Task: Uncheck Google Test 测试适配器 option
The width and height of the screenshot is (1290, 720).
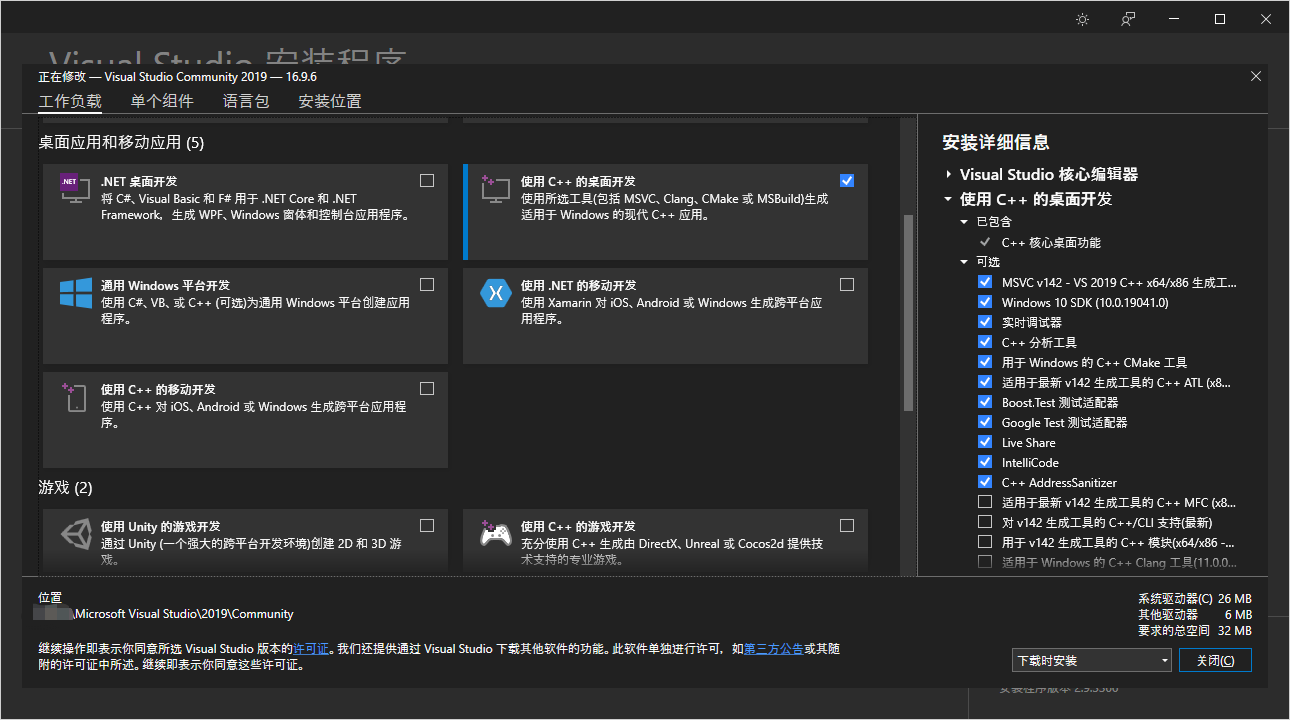Action: coord(985,422)
